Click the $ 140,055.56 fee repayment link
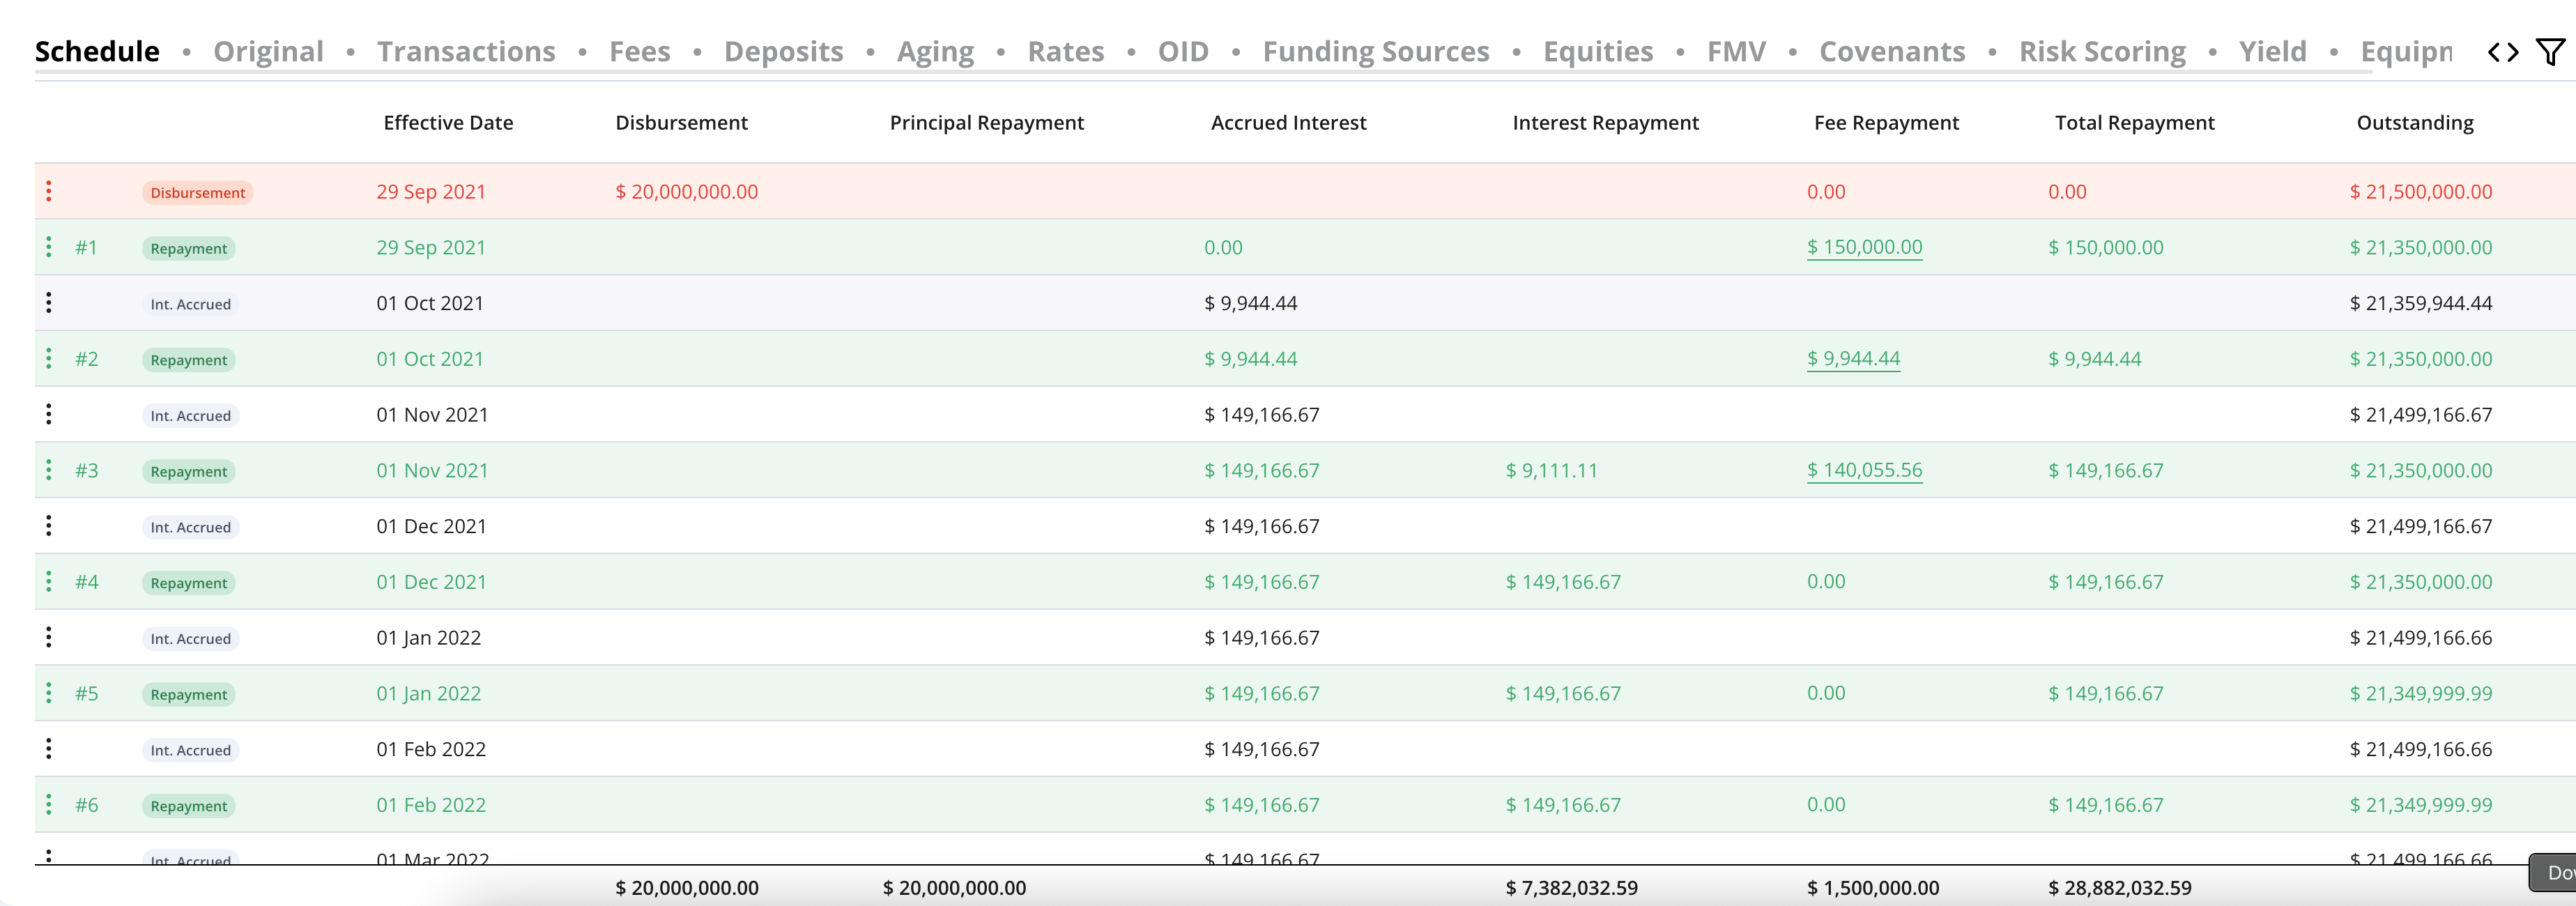The height and width of the screenshot is (906, 2576). pos(1864,470)
